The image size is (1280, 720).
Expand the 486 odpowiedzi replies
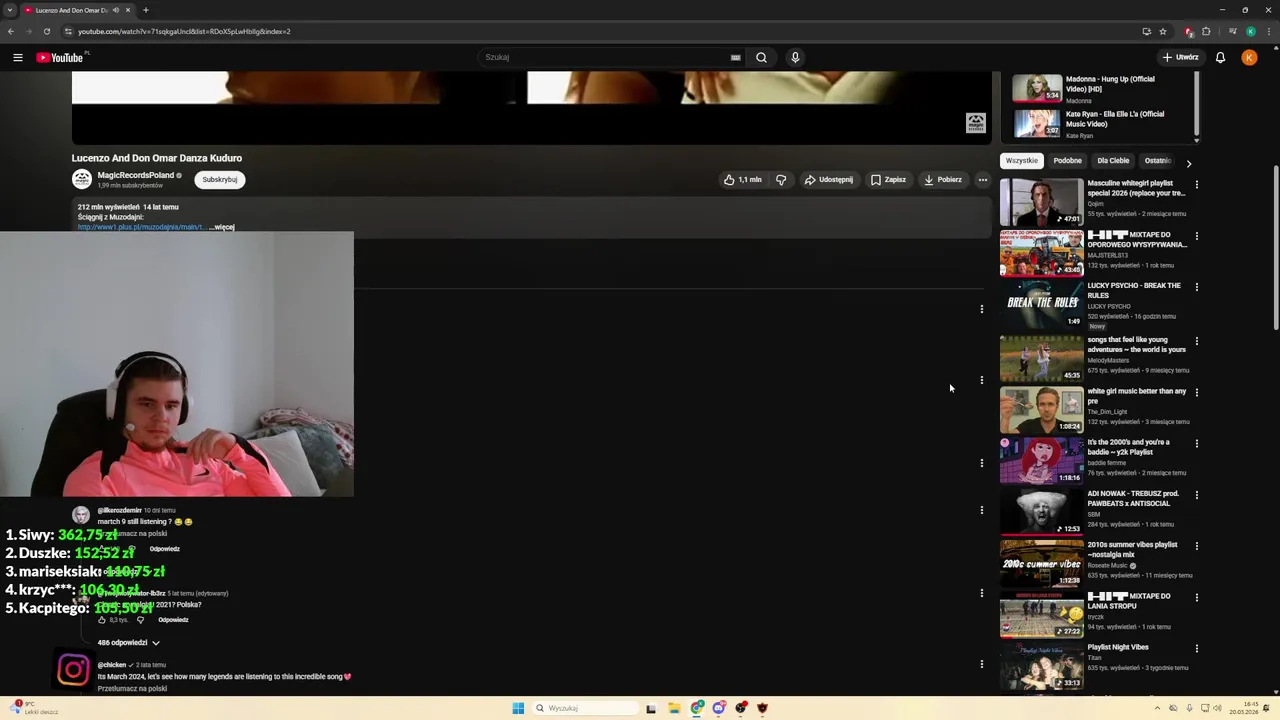[128, 643]
